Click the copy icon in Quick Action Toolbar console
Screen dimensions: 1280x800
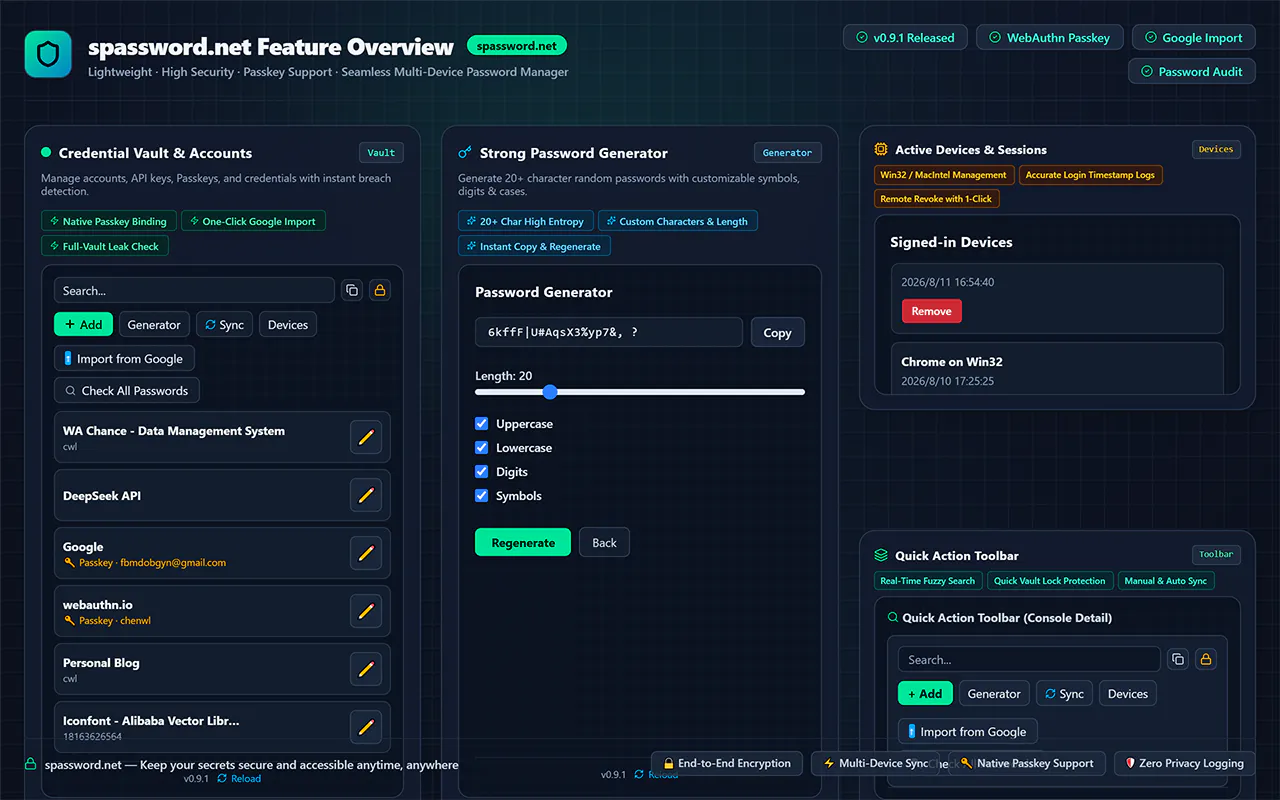point(1178,659)
